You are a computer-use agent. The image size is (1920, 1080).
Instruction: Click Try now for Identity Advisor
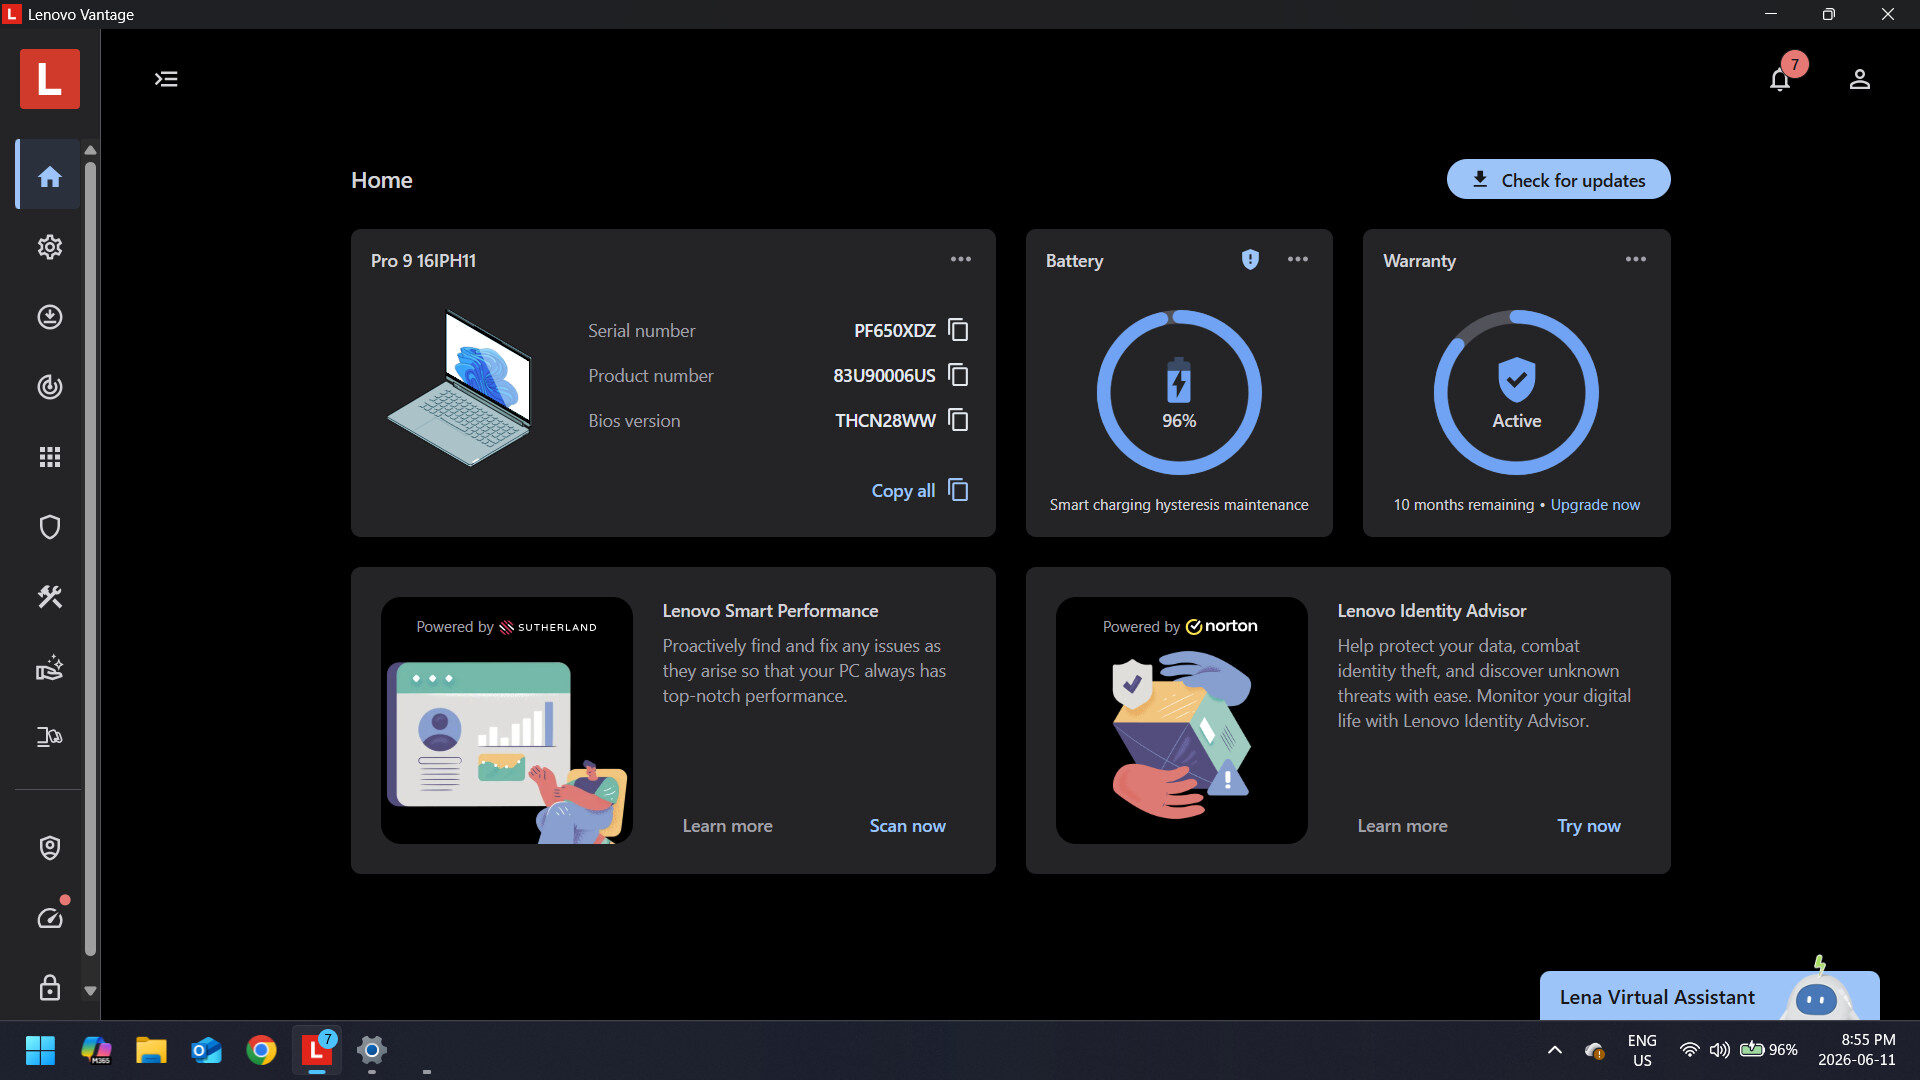point(1588,826)
